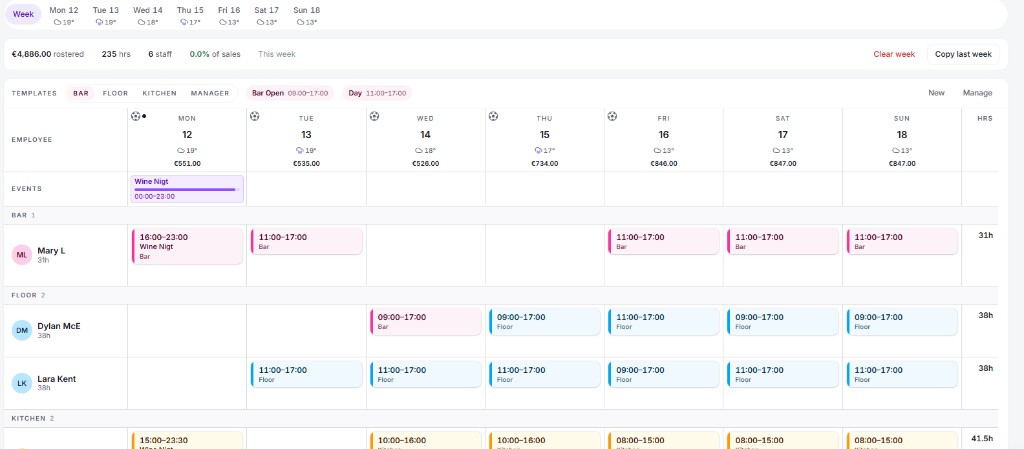Jump to Mon 12 in day strip
The height and width of the screenshot is (449, 1024).
pyautogui.click(x=64, y=16)
